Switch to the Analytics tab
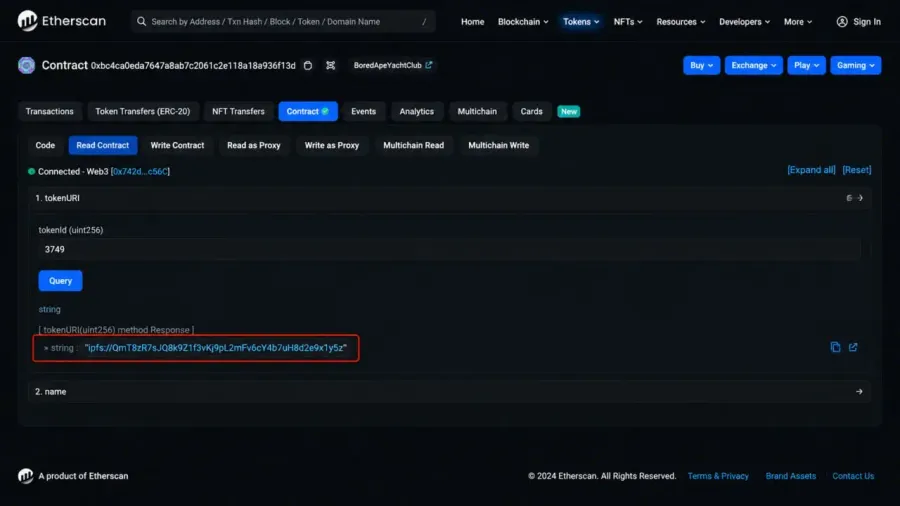Screen dimensions: 900x506 pos(417,111)
